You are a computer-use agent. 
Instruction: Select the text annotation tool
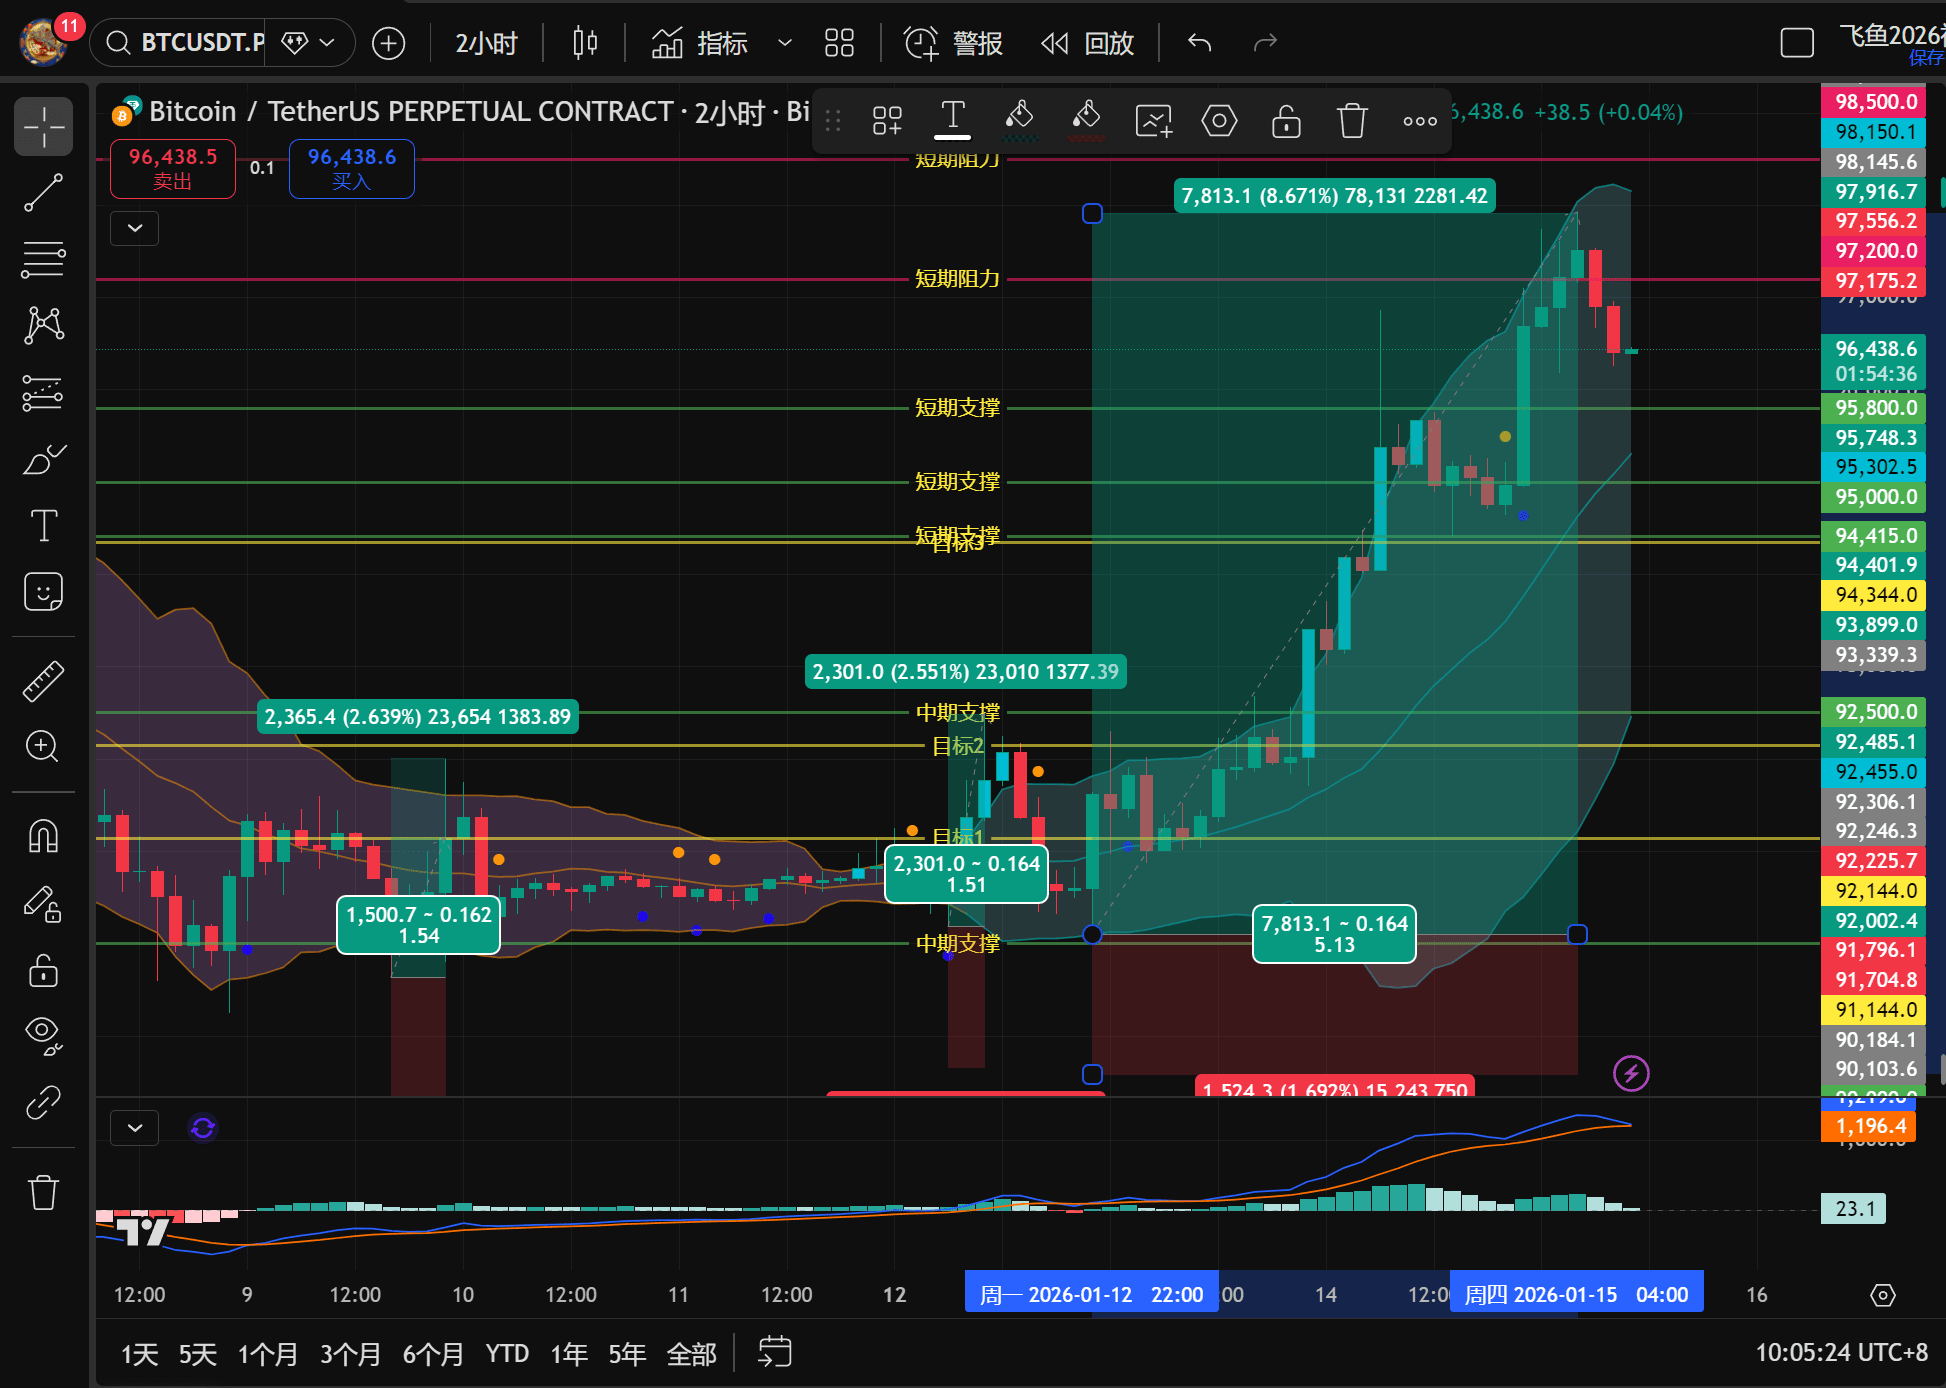click(x=43, y=526)
